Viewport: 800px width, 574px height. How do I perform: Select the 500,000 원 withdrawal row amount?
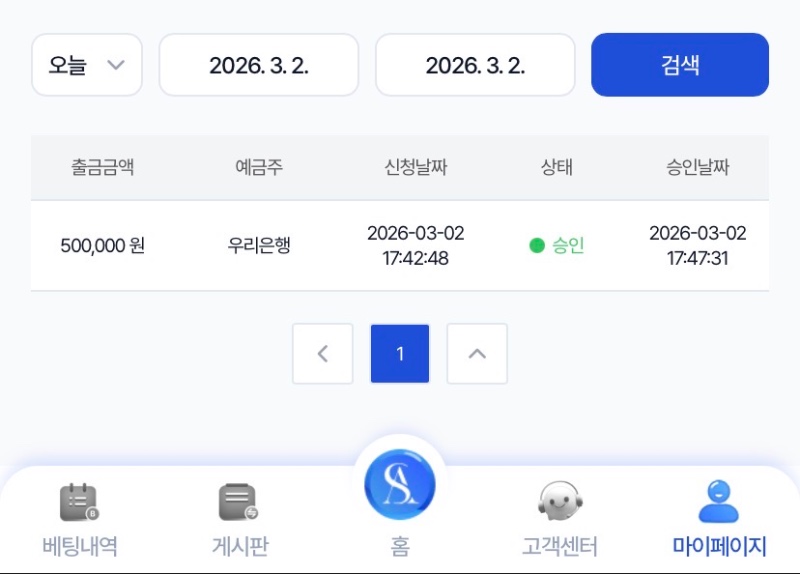(x=103, y=245)
